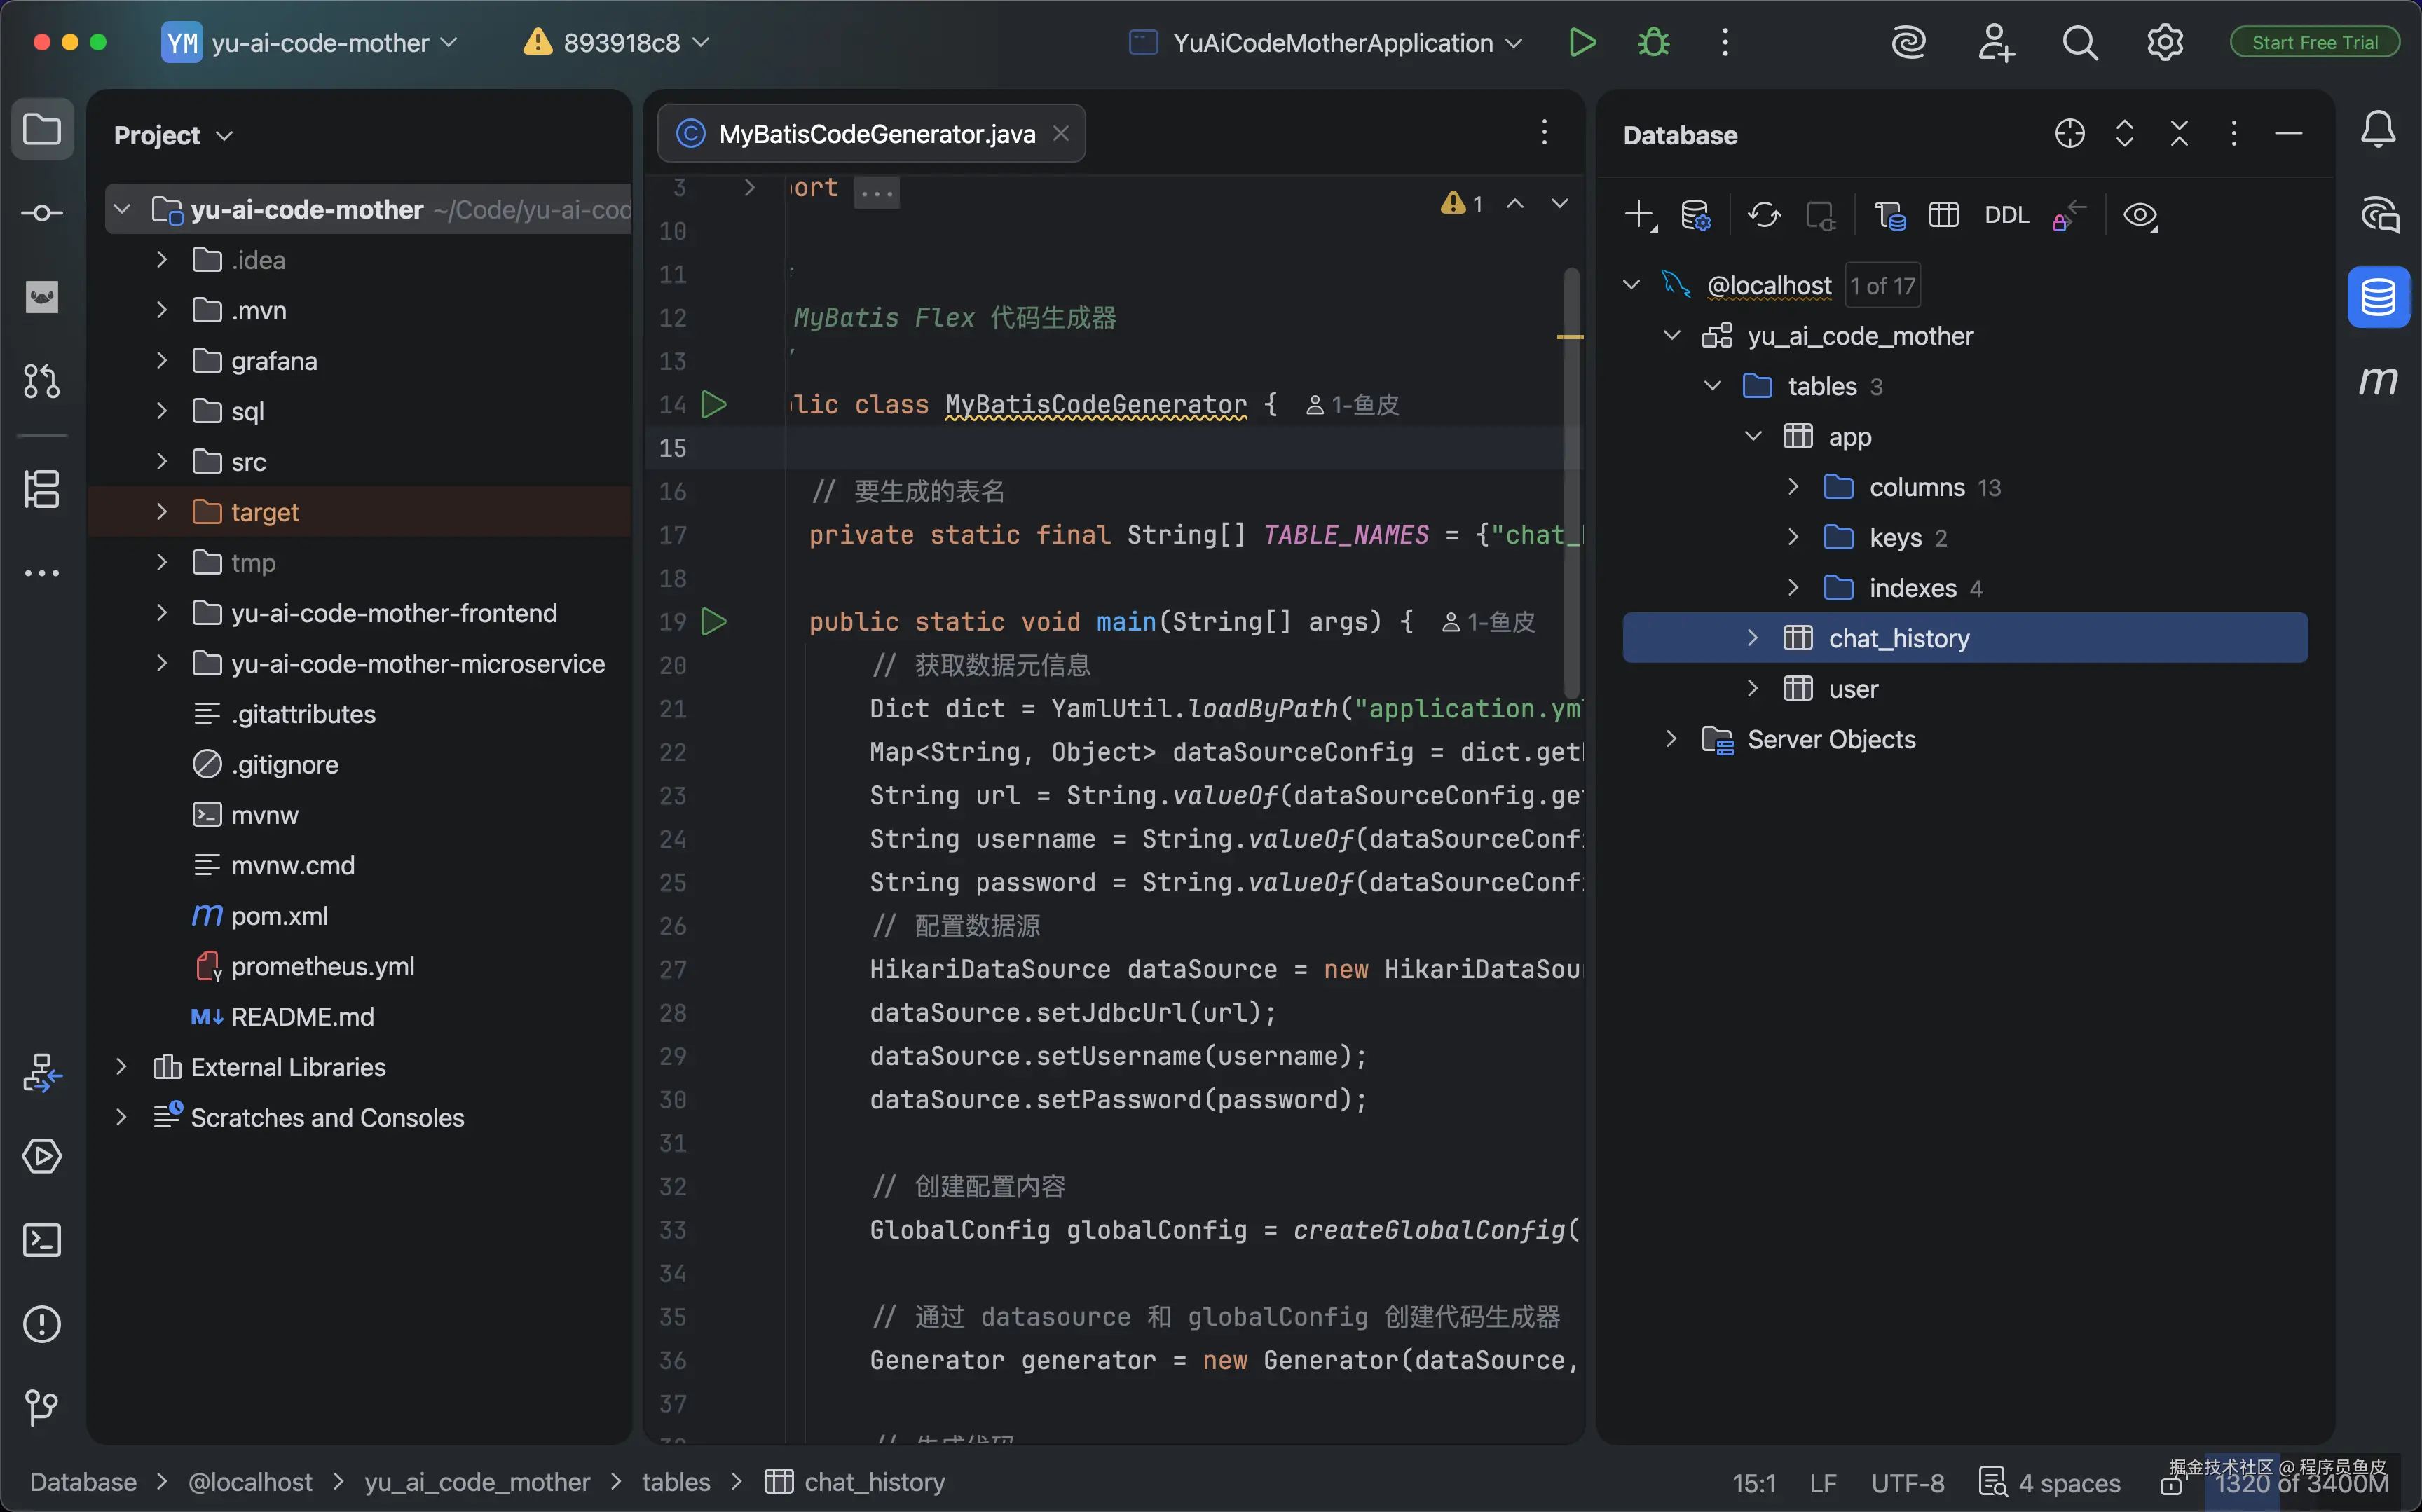Image resolution: width=2422 pixels, height=1512 pixels.
Task: Click the Refresh icon in Database toolbar
Action: tap(1764, 215)
